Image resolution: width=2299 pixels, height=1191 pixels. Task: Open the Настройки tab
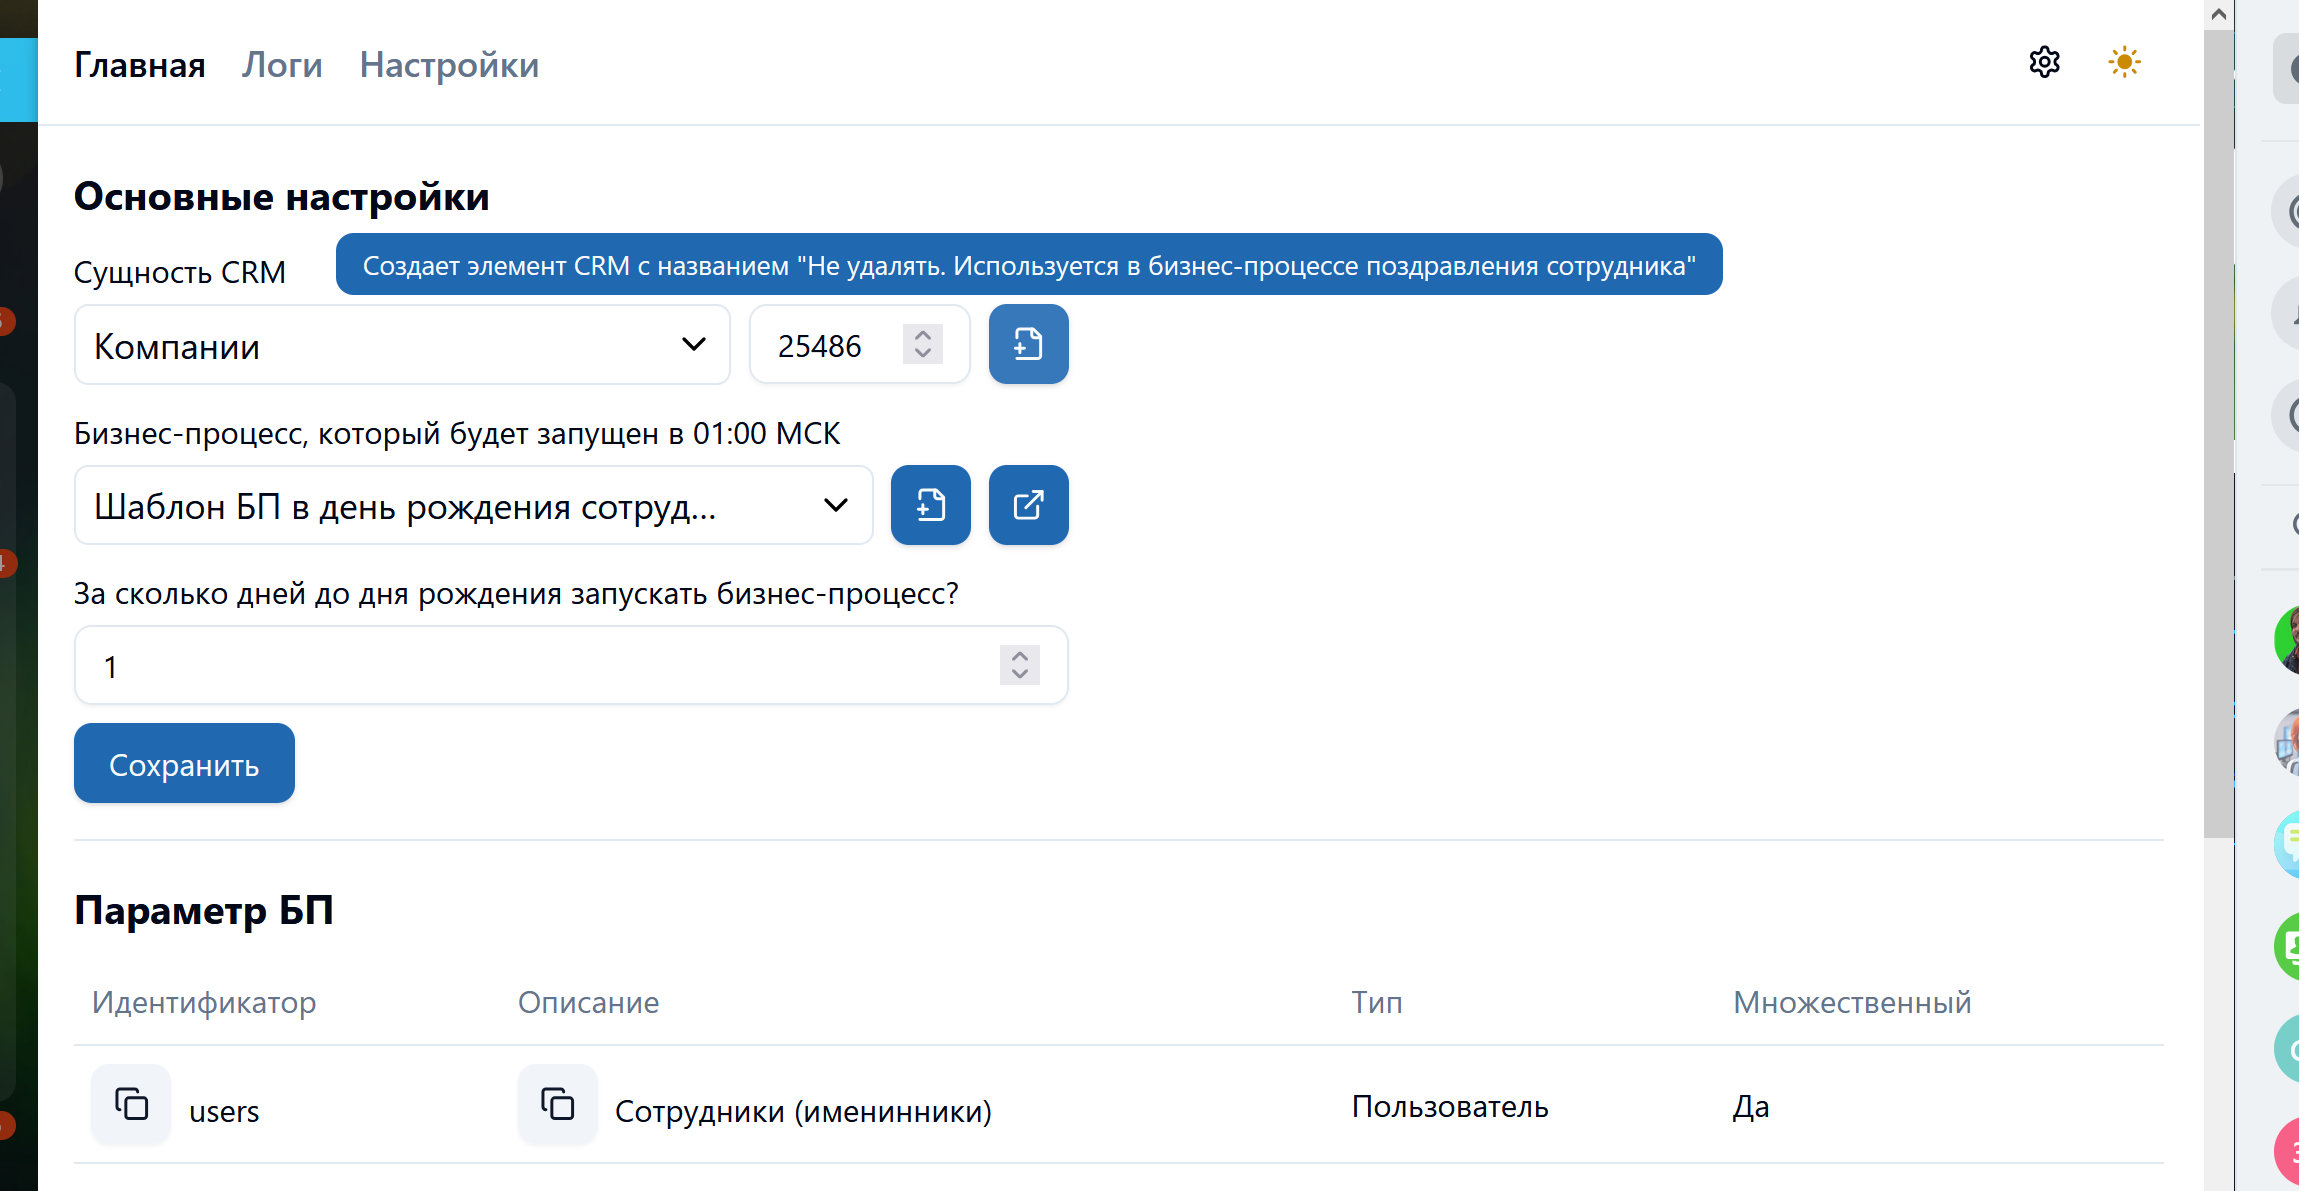pos(449,65)
